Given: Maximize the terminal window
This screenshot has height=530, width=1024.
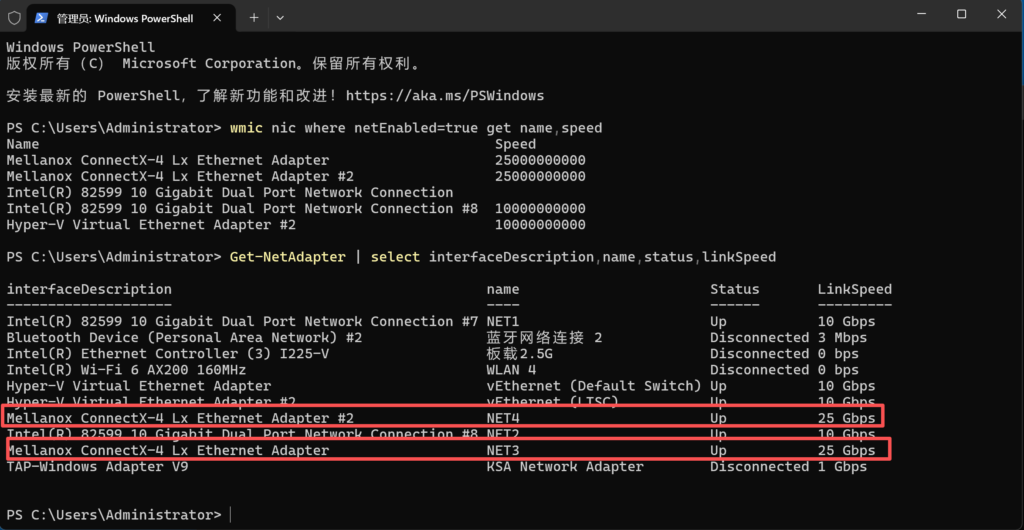Looking at the screenshot, I should tap(961, 14).
